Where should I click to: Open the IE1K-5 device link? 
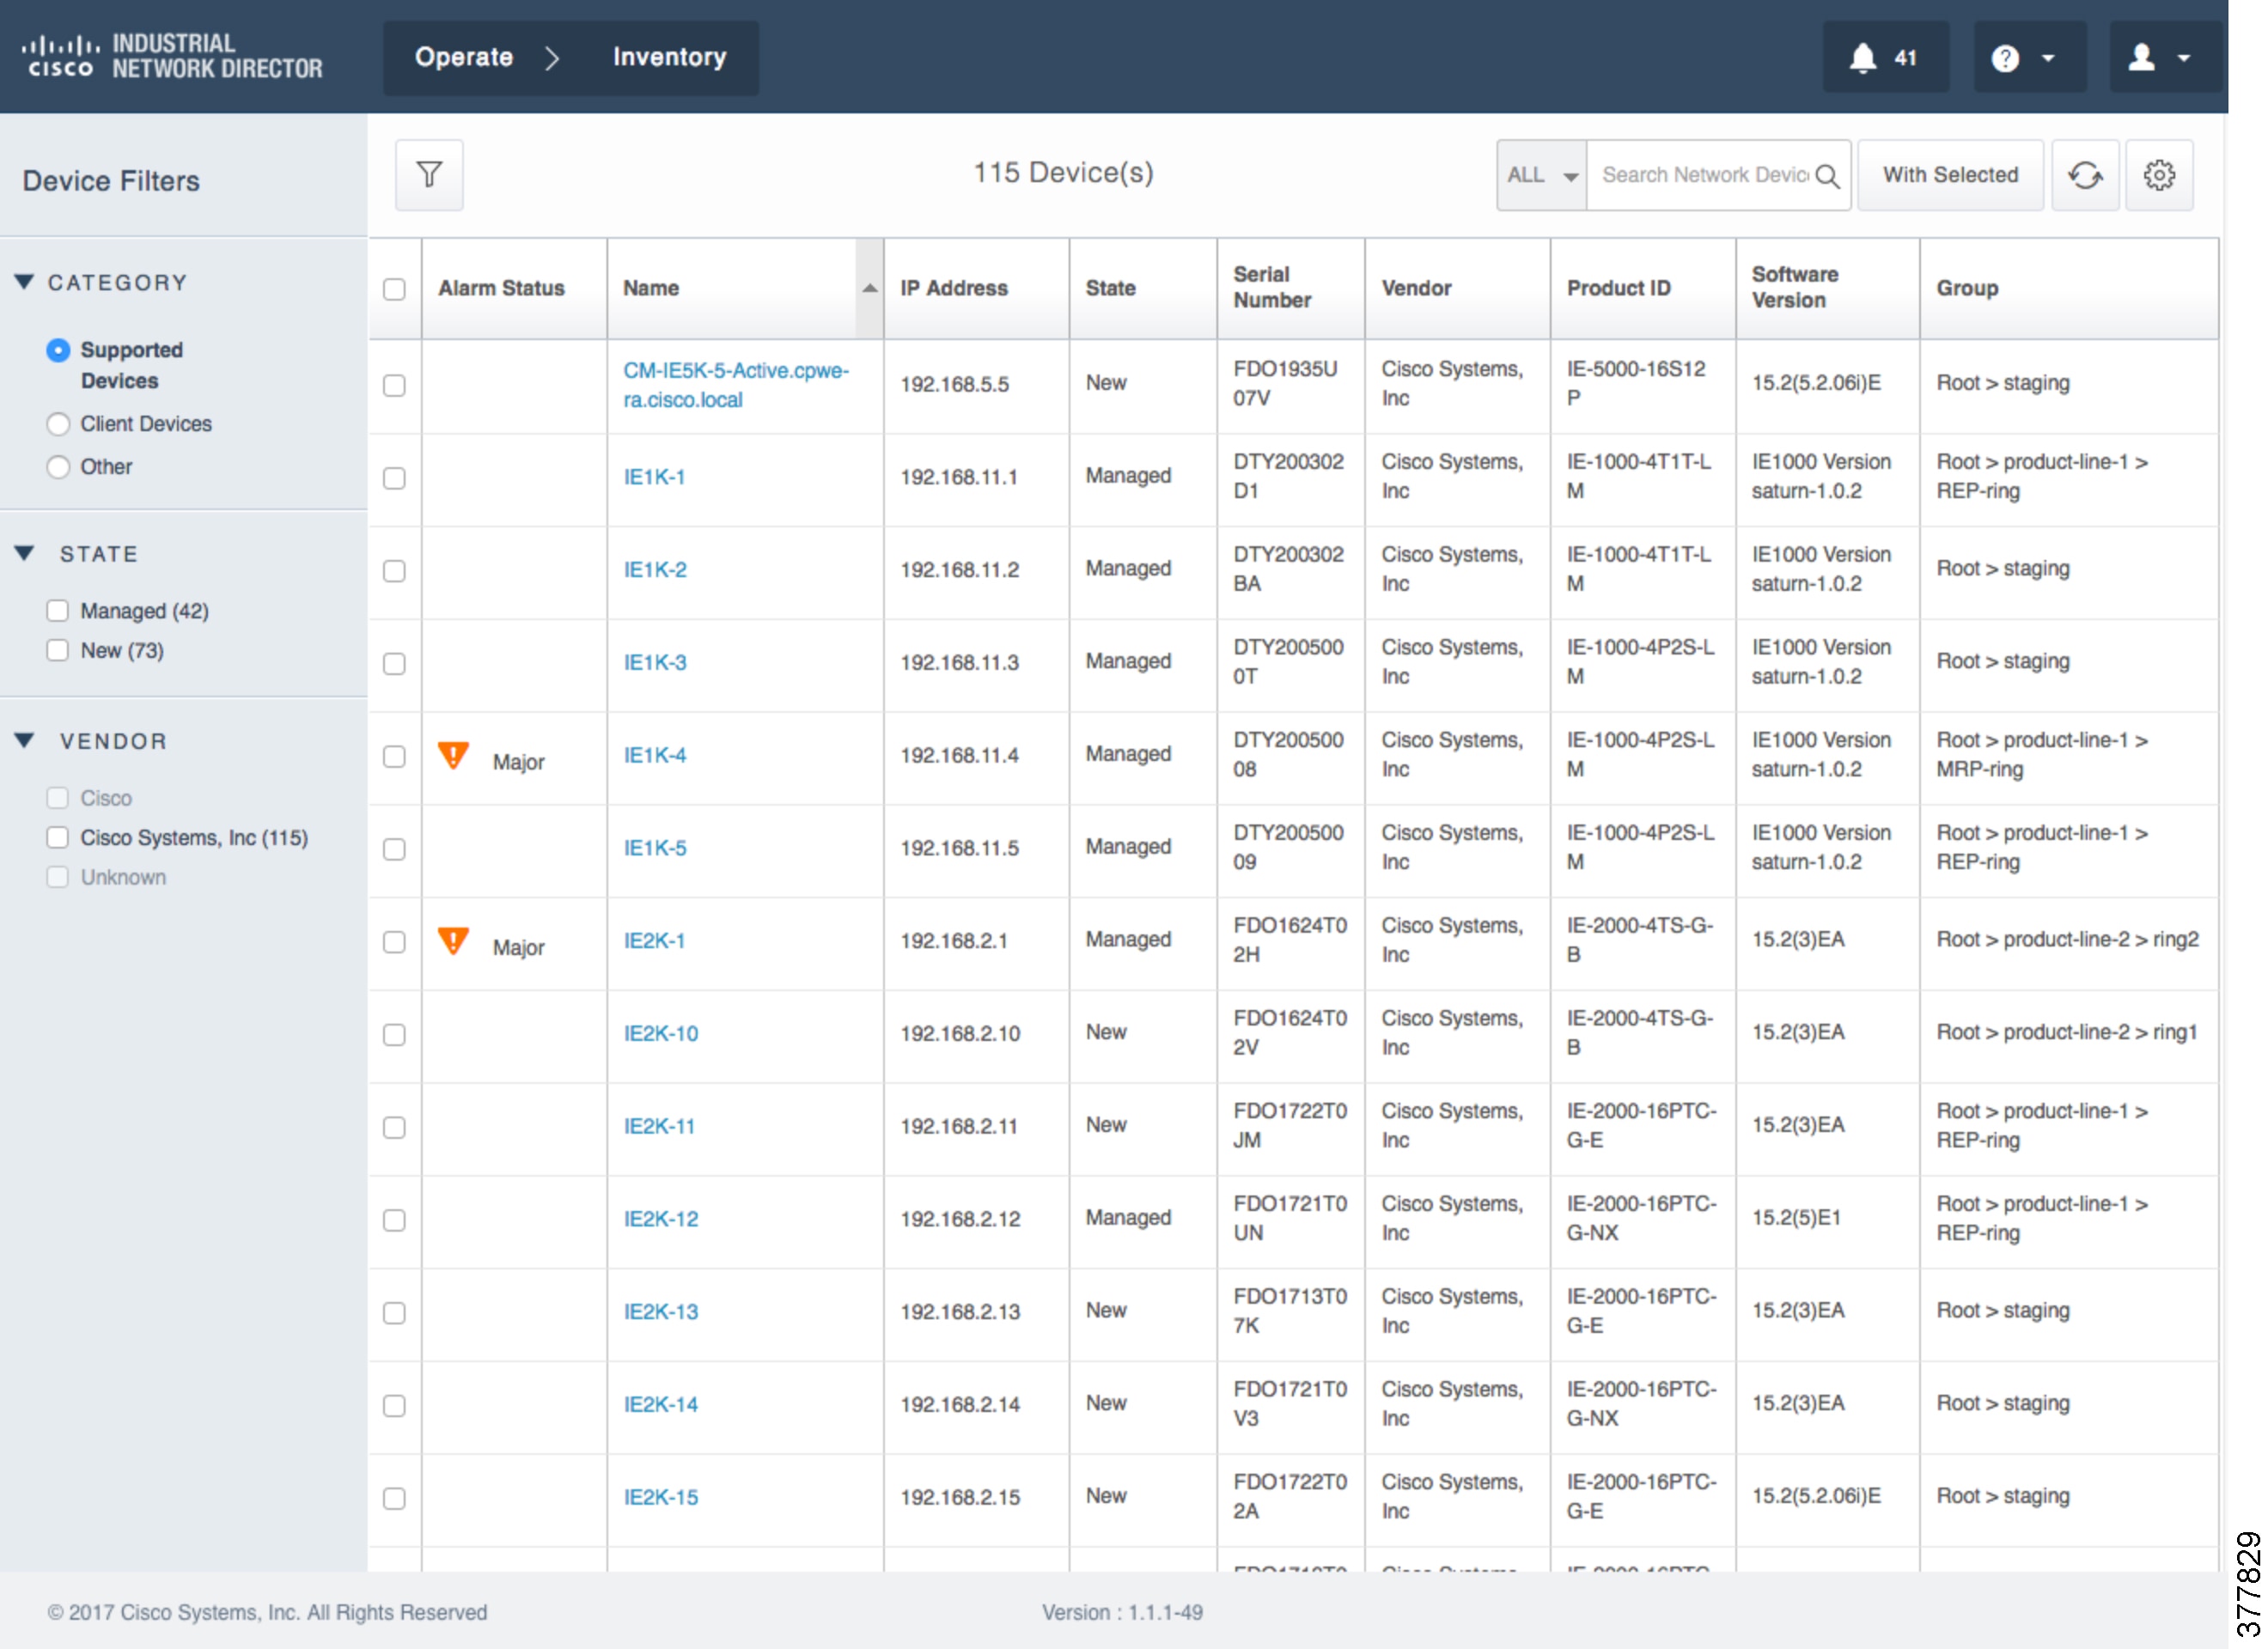click(655, 848)
